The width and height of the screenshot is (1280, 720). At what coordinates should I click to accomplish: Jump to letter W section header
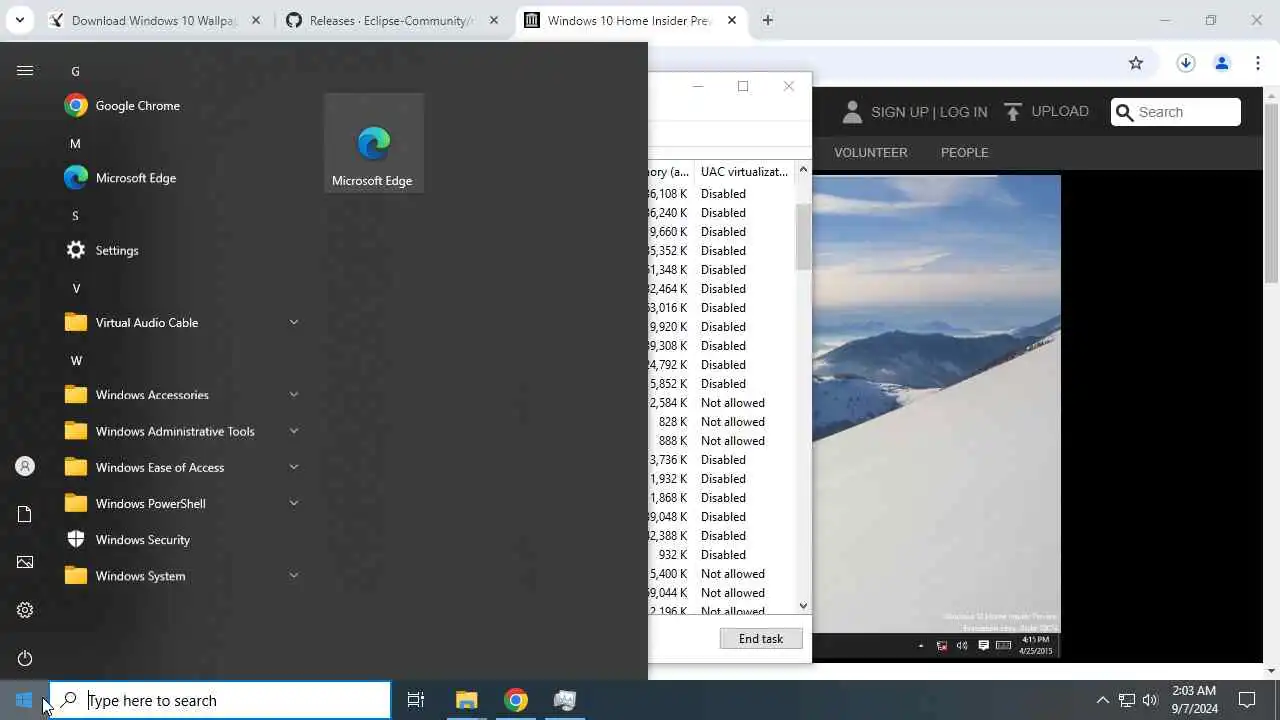coord(76,360)
